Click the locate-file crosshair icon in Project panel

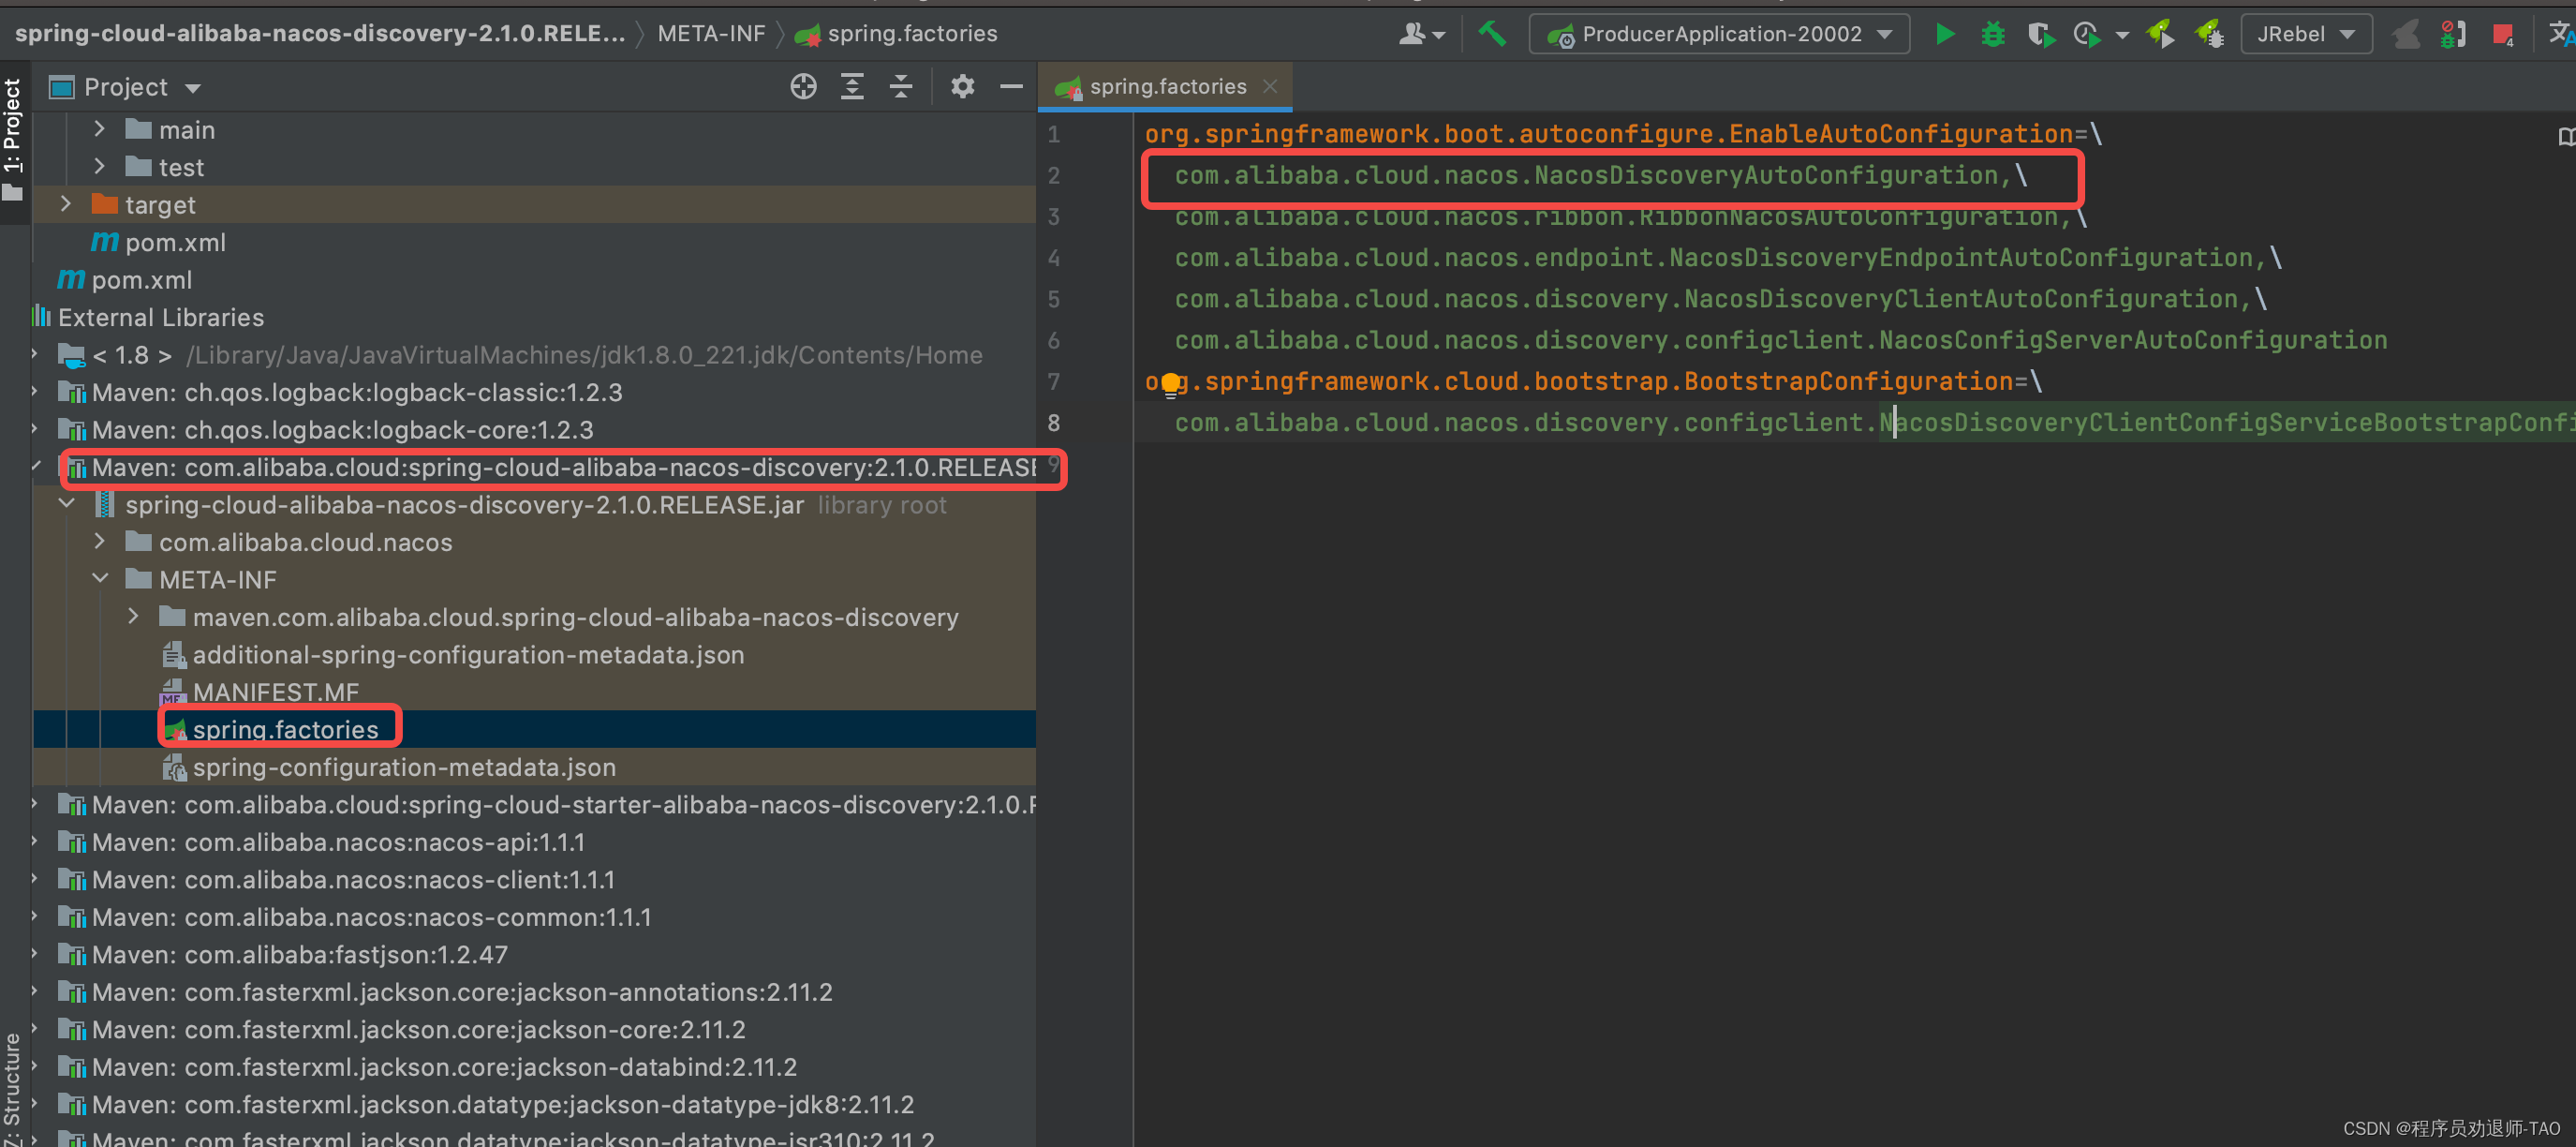(803, 87)
